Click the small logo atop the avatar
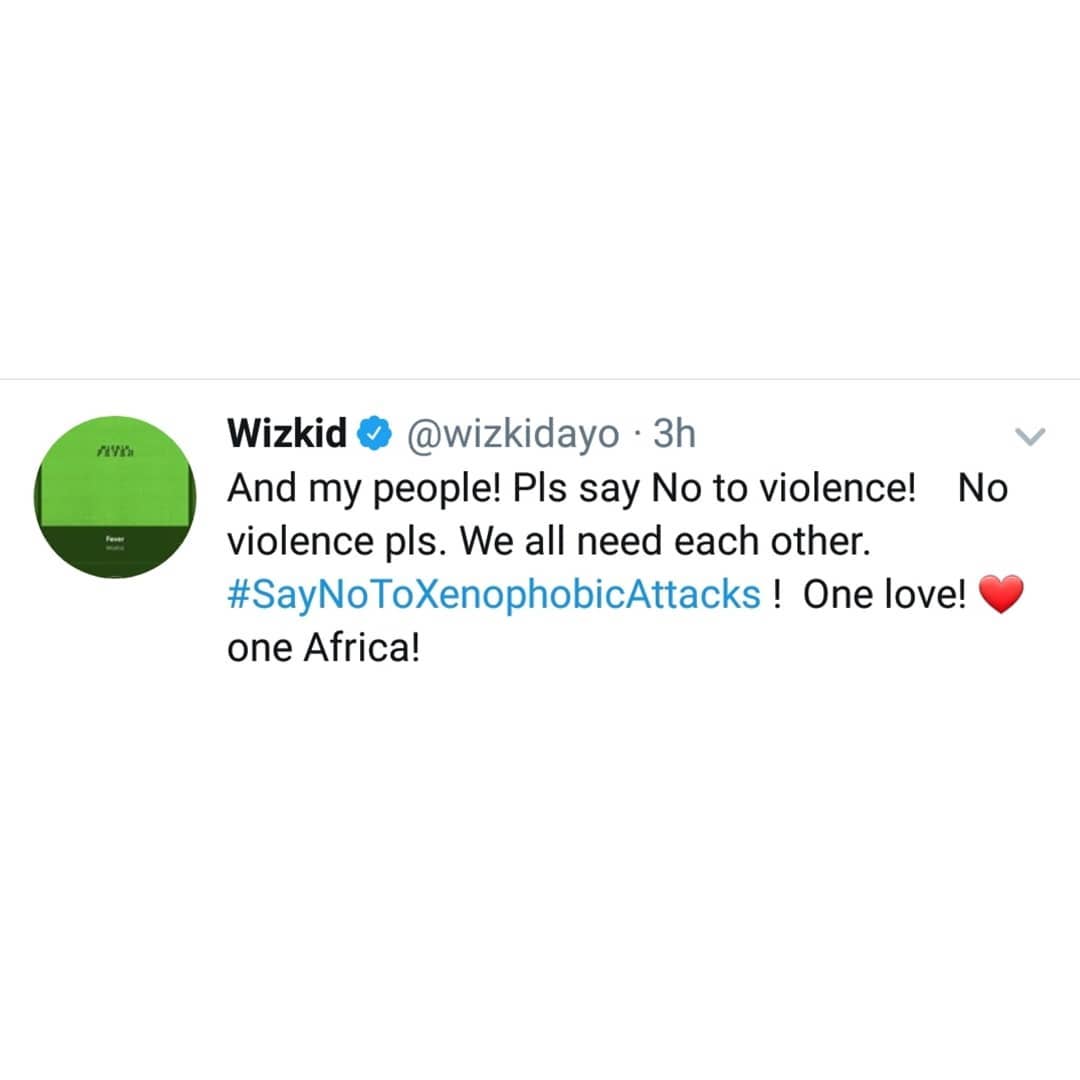The width and height of the screenshot is (1080, 1080). click(x=115, y=452)
